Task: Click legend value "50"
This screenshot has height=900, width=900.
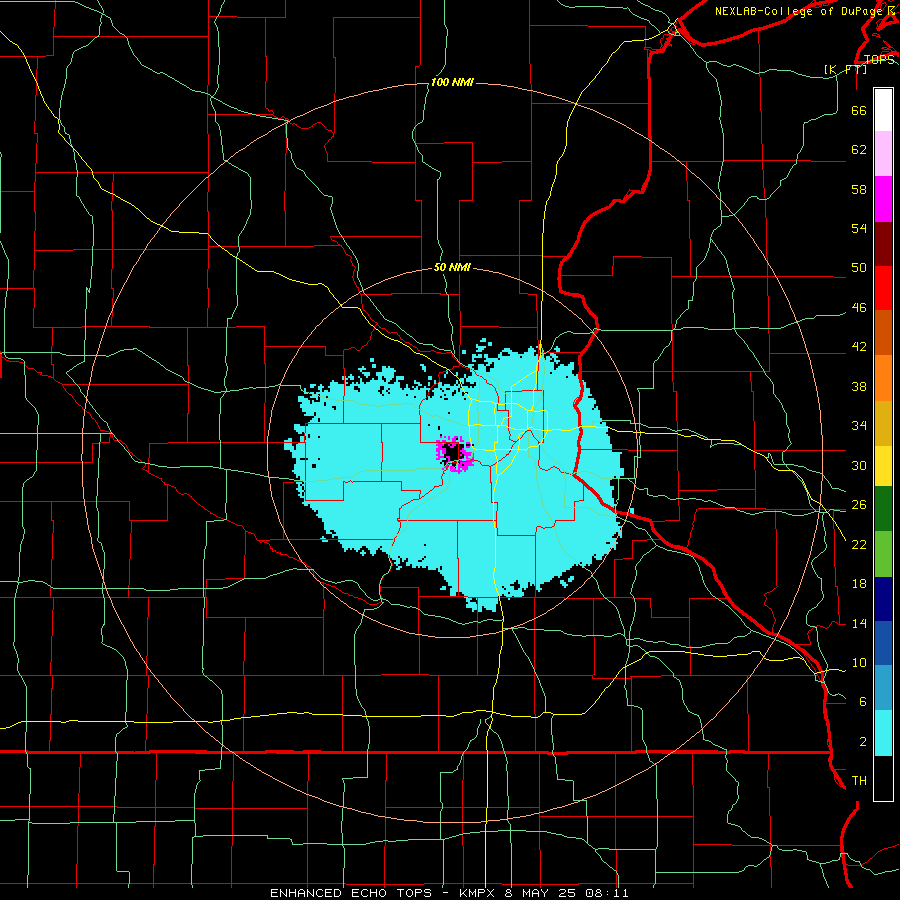Action: 859,267
